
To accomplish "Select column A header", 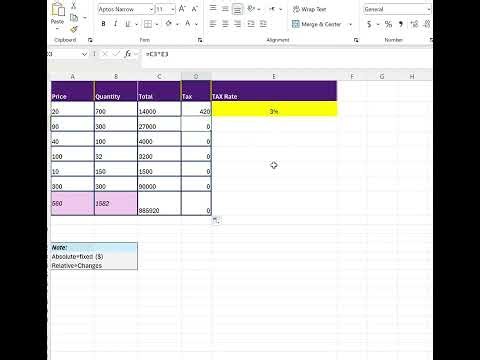I will coord(72,76).
